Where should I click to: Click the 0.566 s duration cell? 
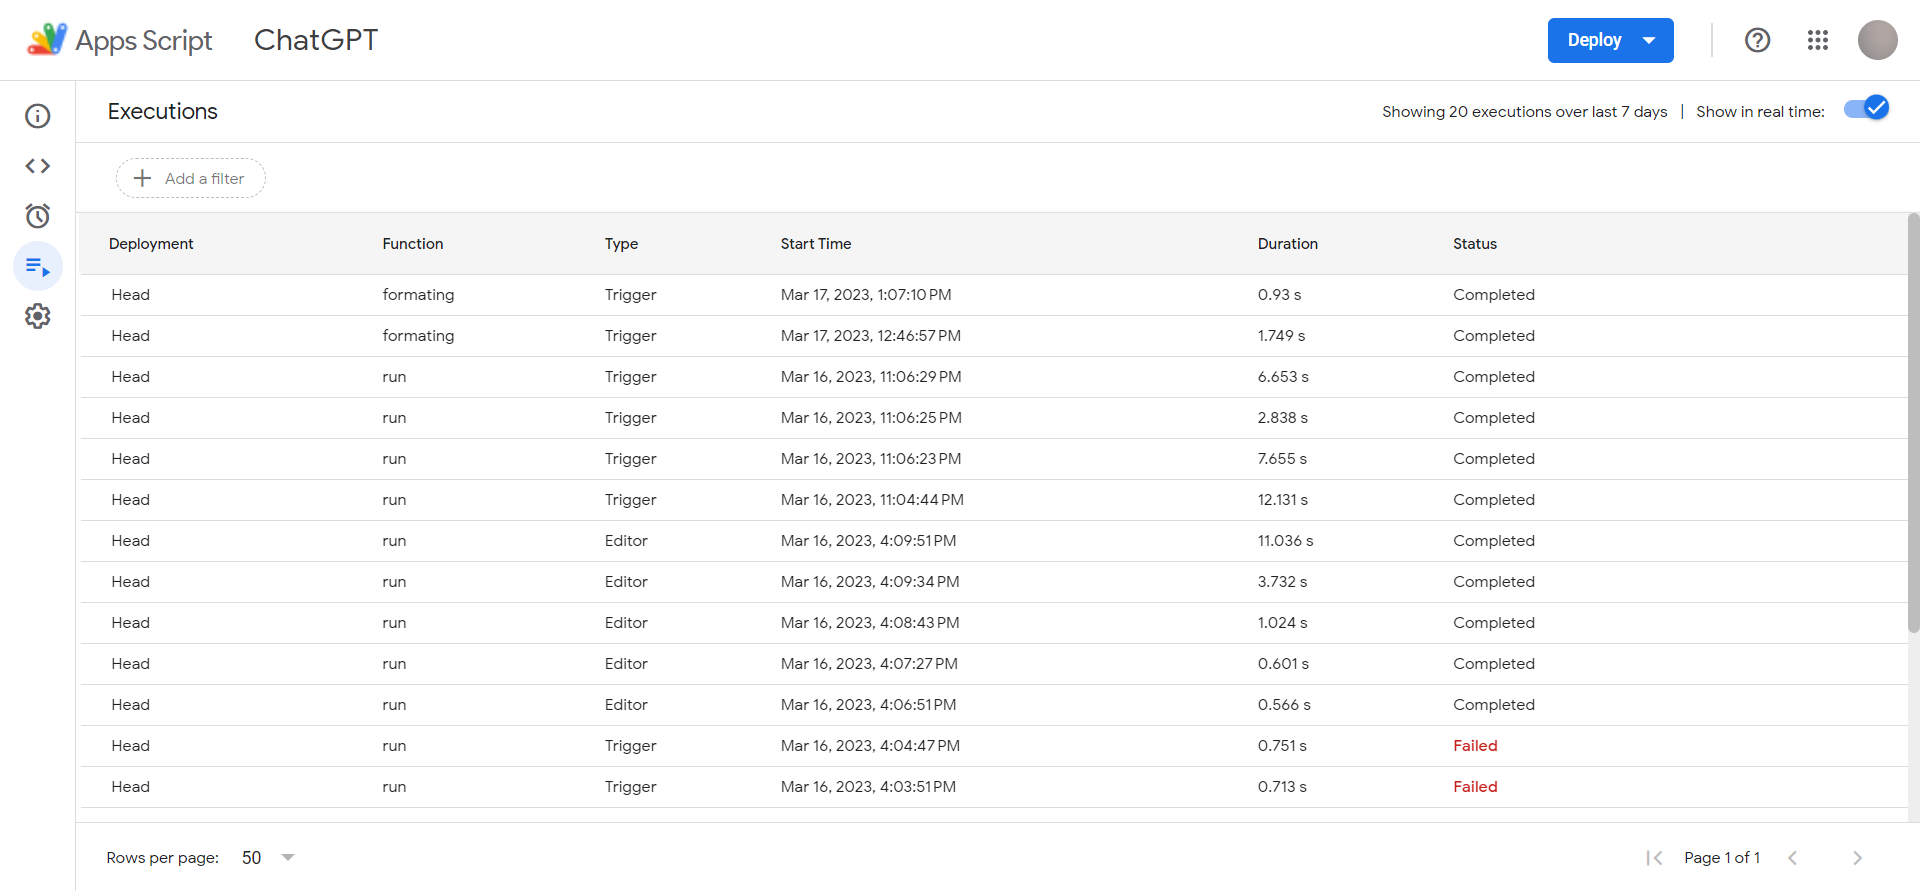click(x=1284, y=705)
